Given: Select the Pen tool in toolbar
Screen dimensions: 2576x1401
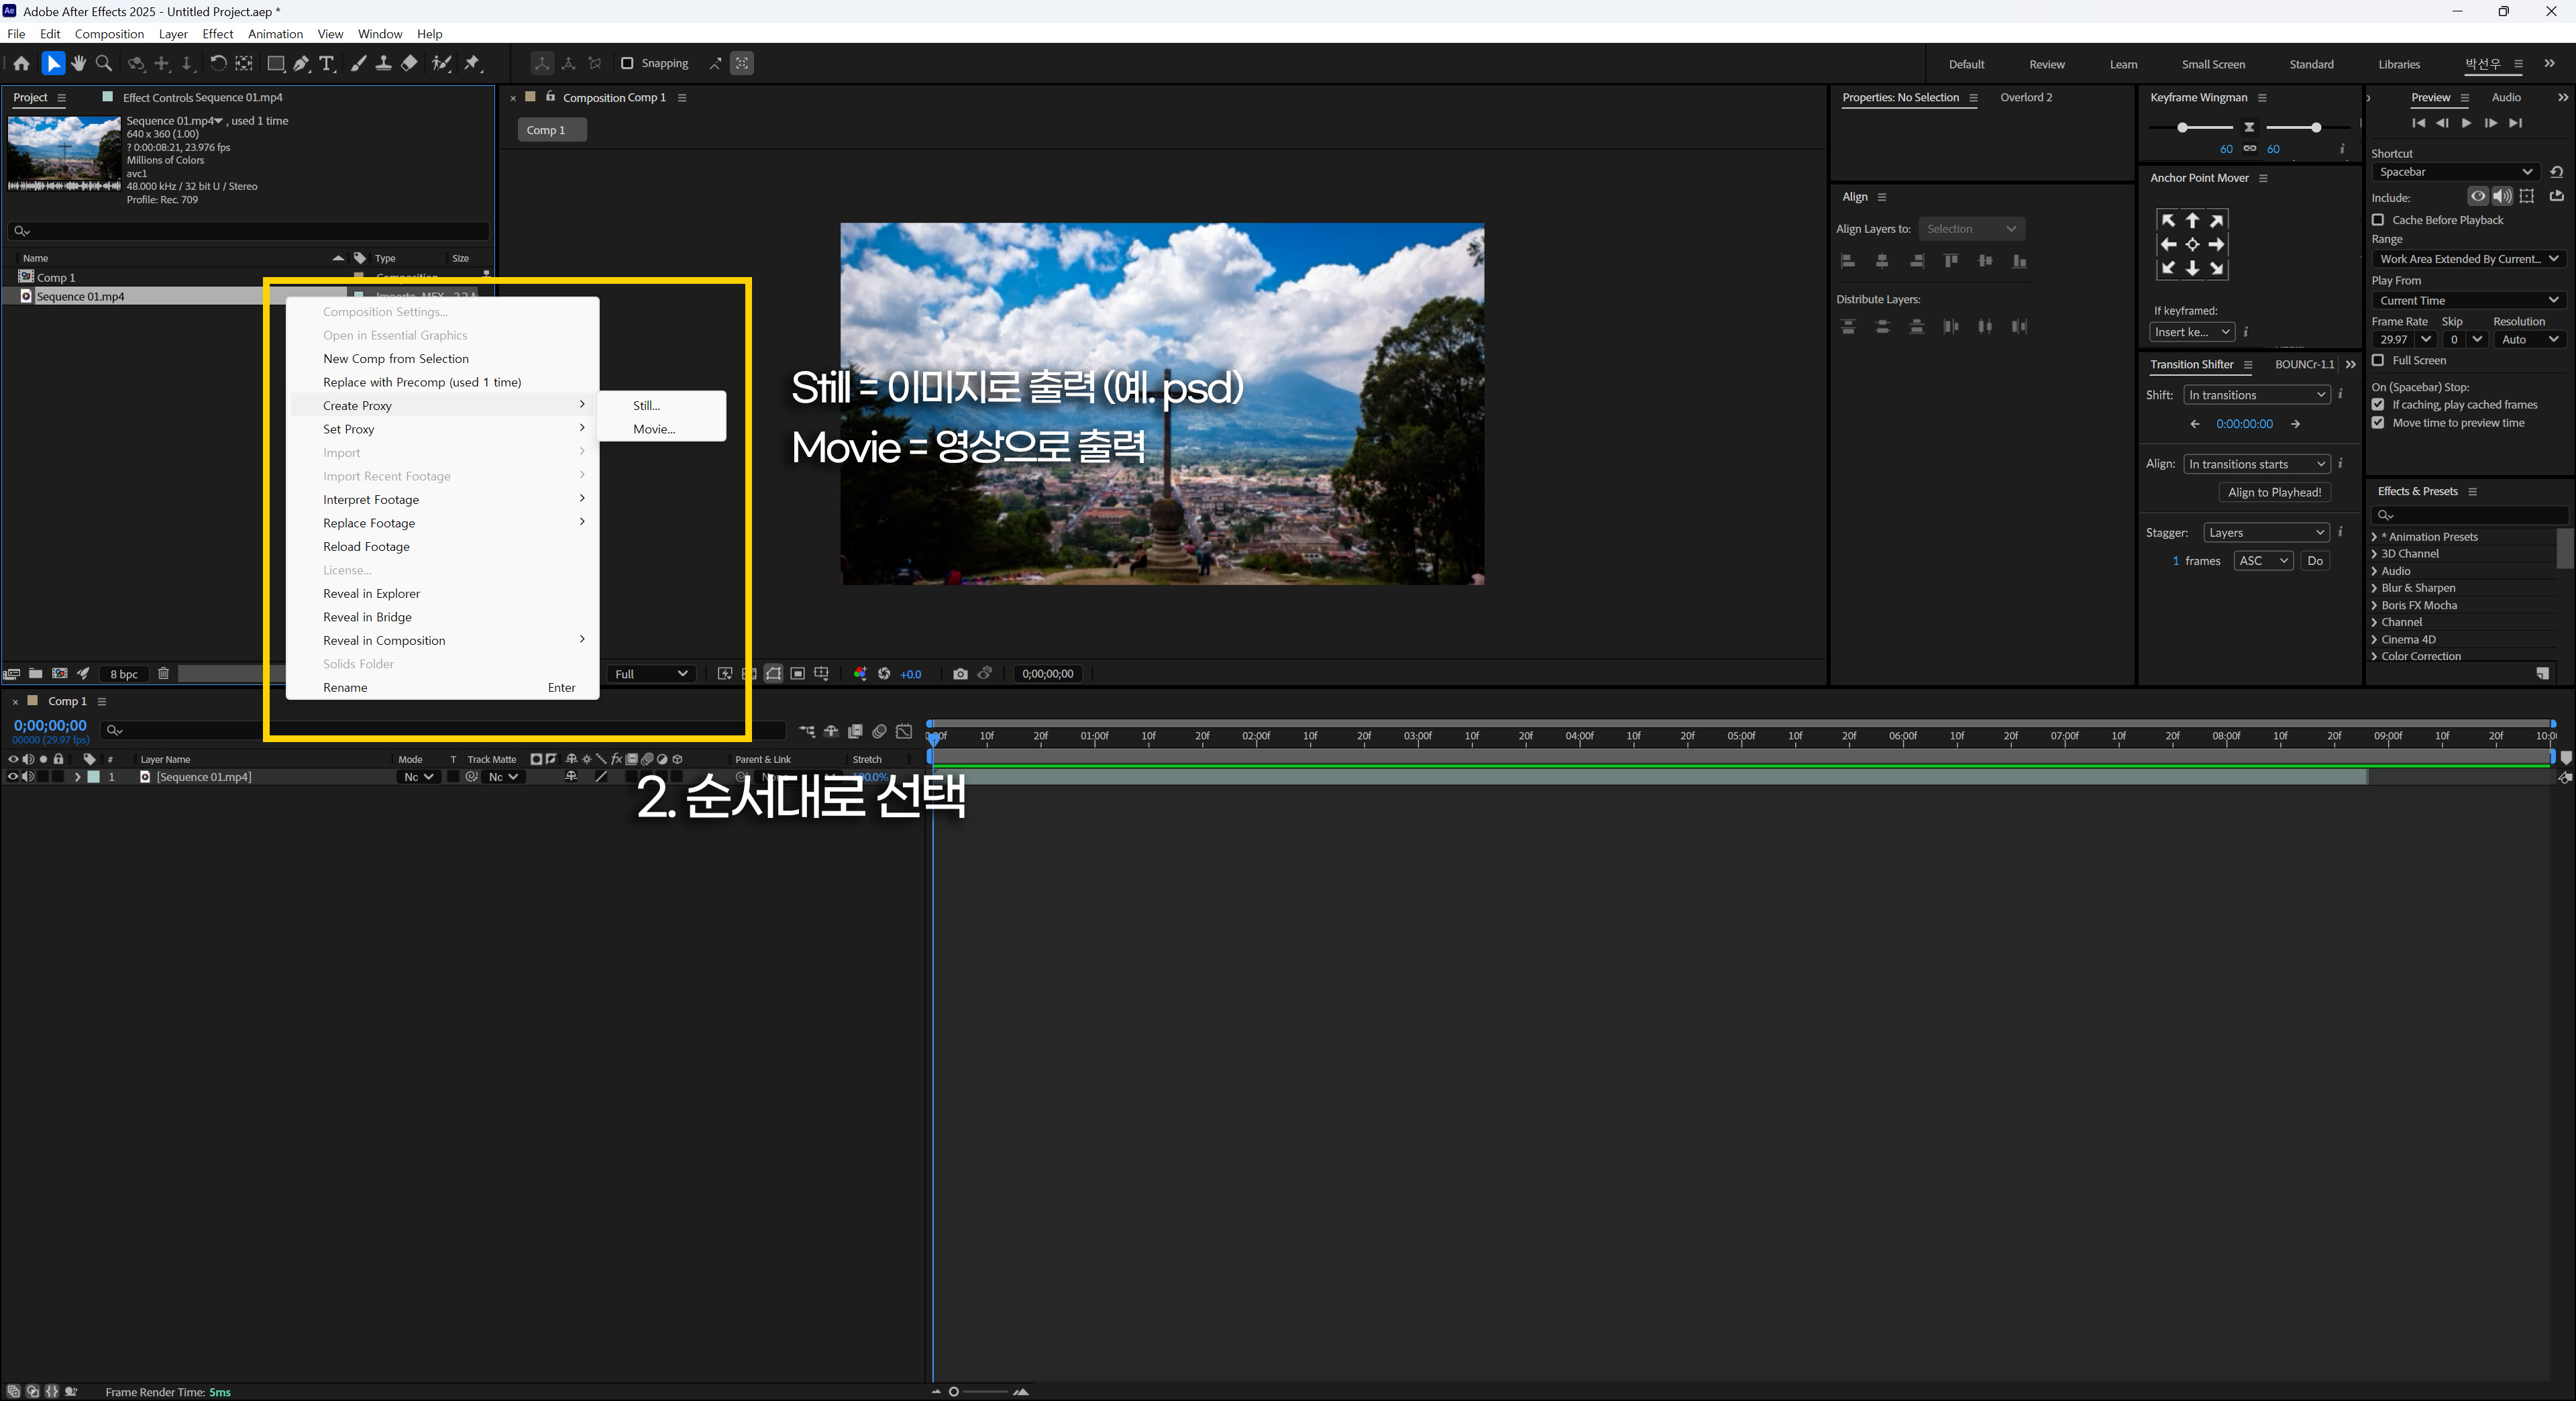Looking at the screenshot, I should pos(301,64).
